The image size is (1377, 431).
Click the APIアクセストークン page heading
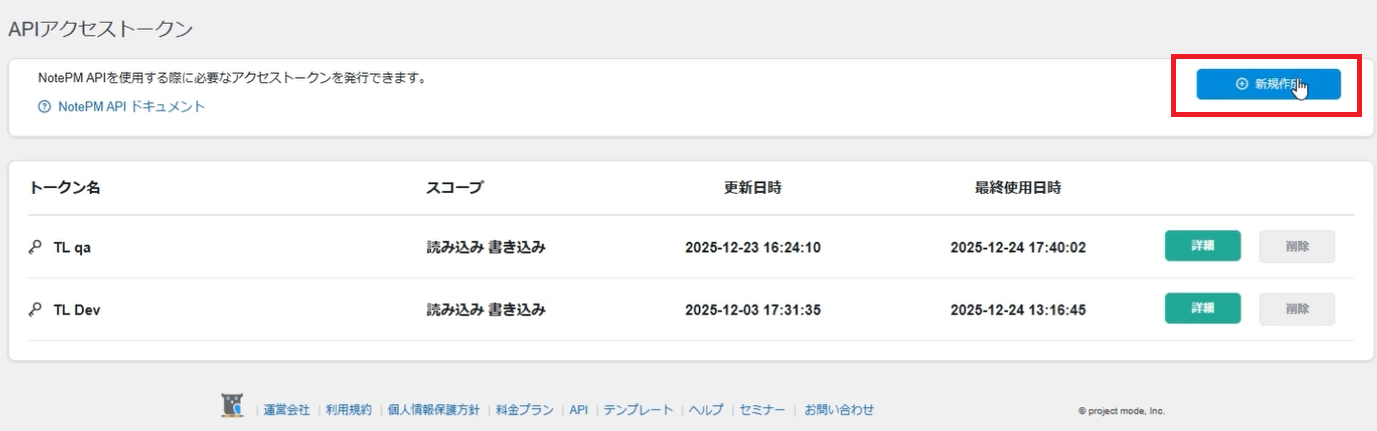(x=100, y=29)
